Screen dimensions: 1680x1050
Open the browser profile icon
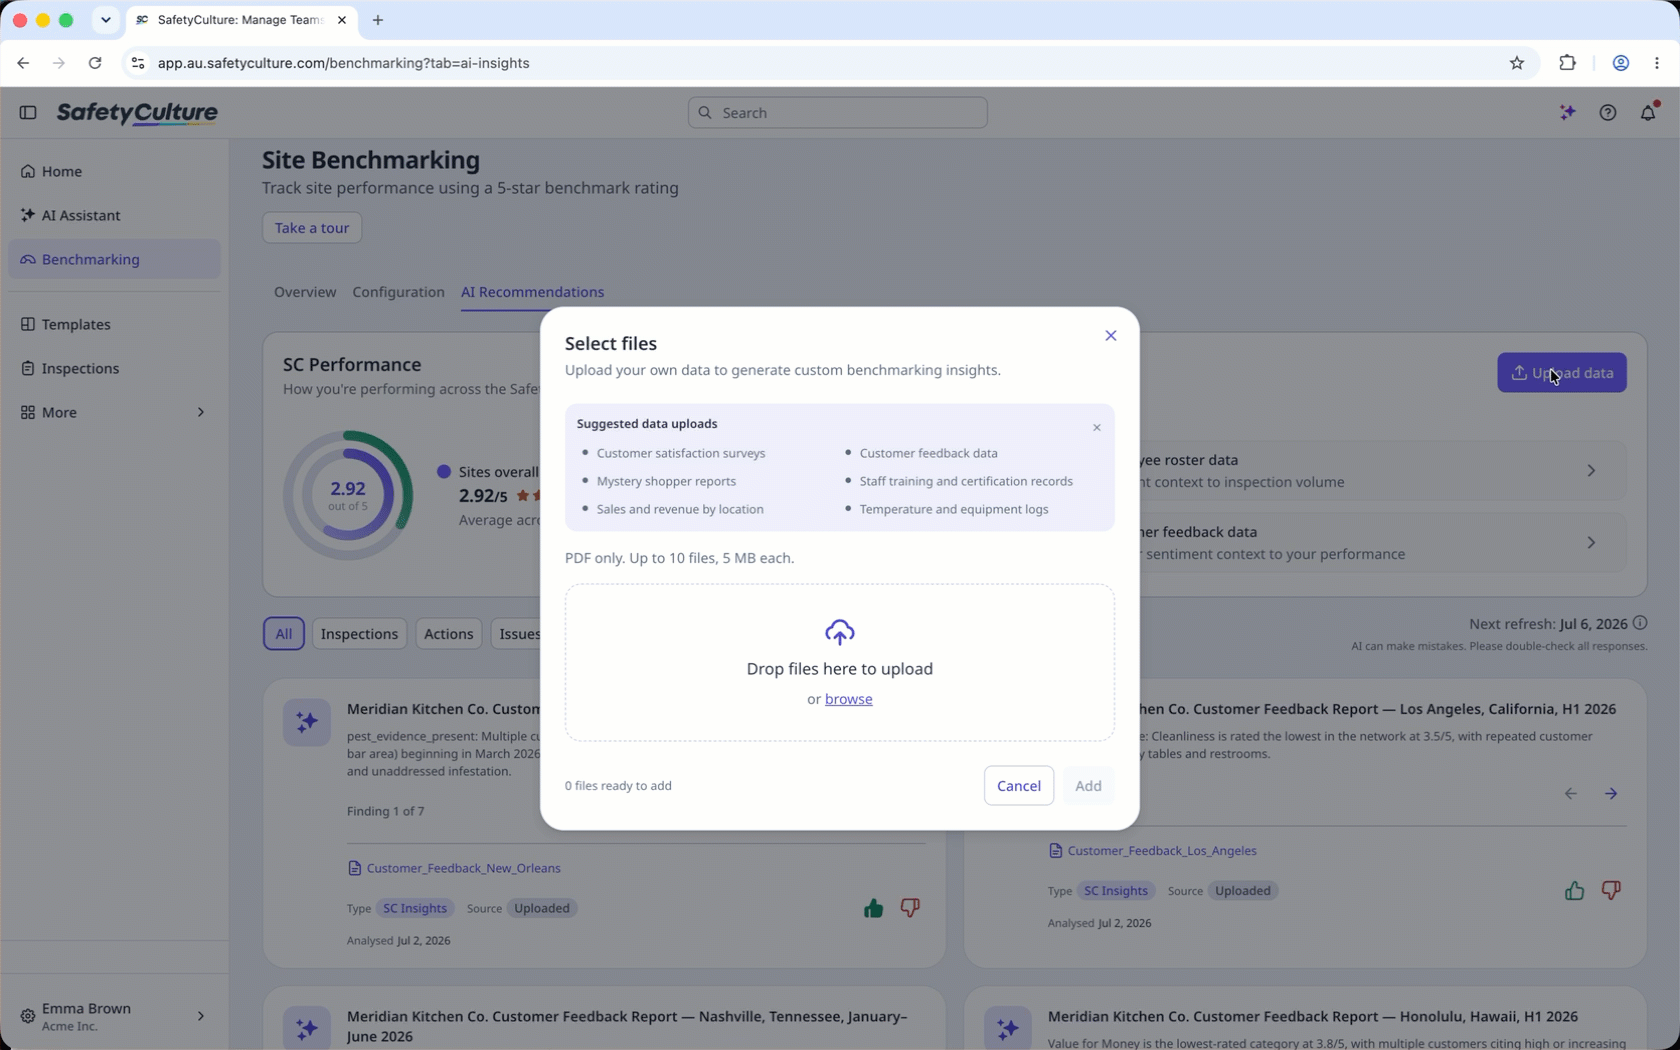(1621, 63)
